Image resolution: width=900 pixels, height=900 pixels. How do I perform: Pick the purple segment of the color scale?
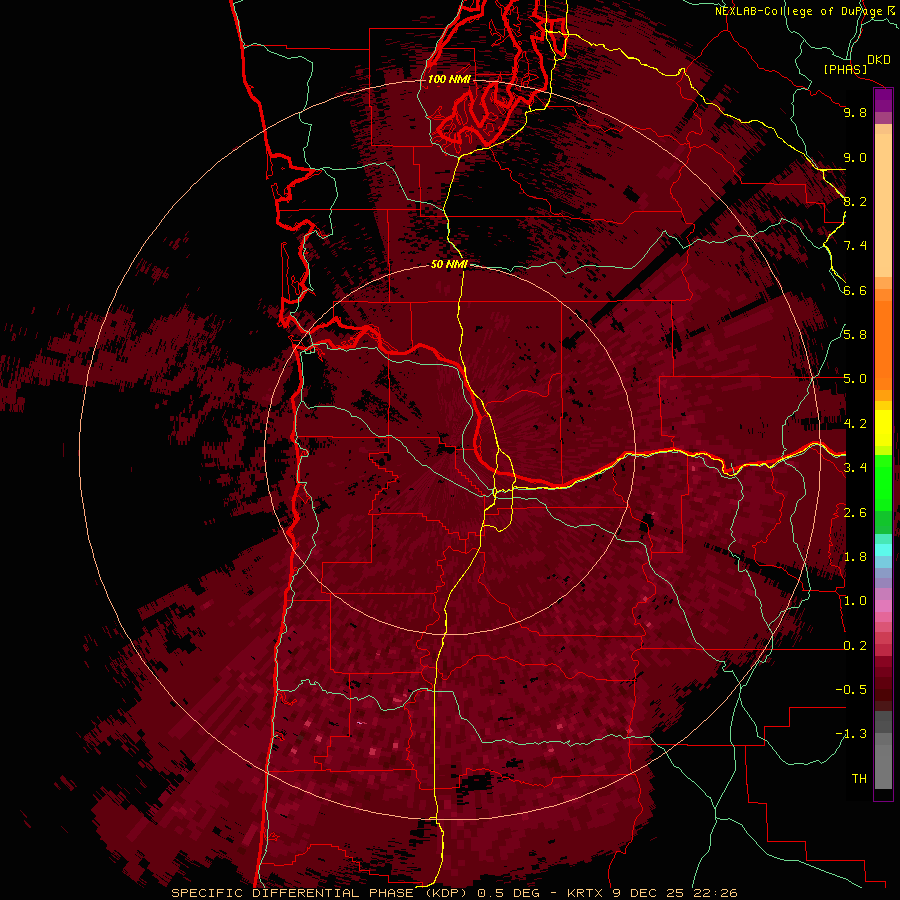[x=883, y=100]
